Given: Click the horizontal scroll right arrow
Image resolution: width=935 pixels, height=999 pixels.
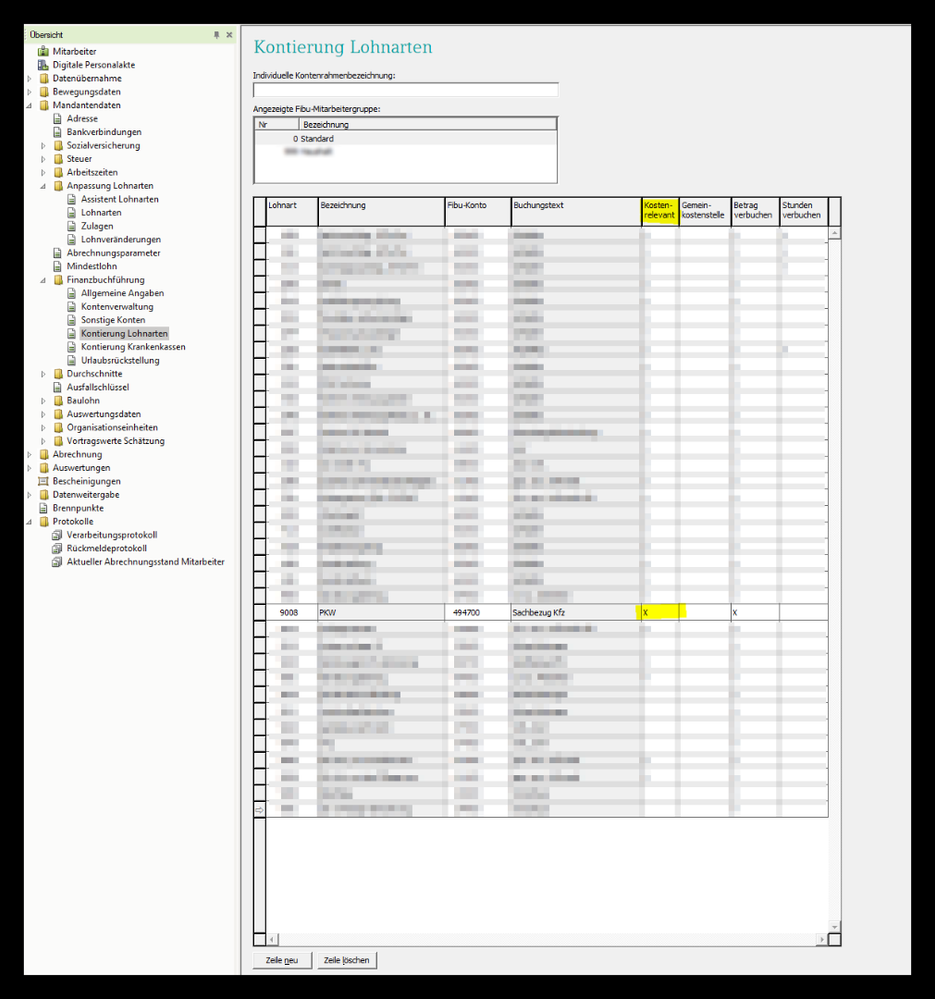Looking at the screenshot, I should tap(822, 939).
